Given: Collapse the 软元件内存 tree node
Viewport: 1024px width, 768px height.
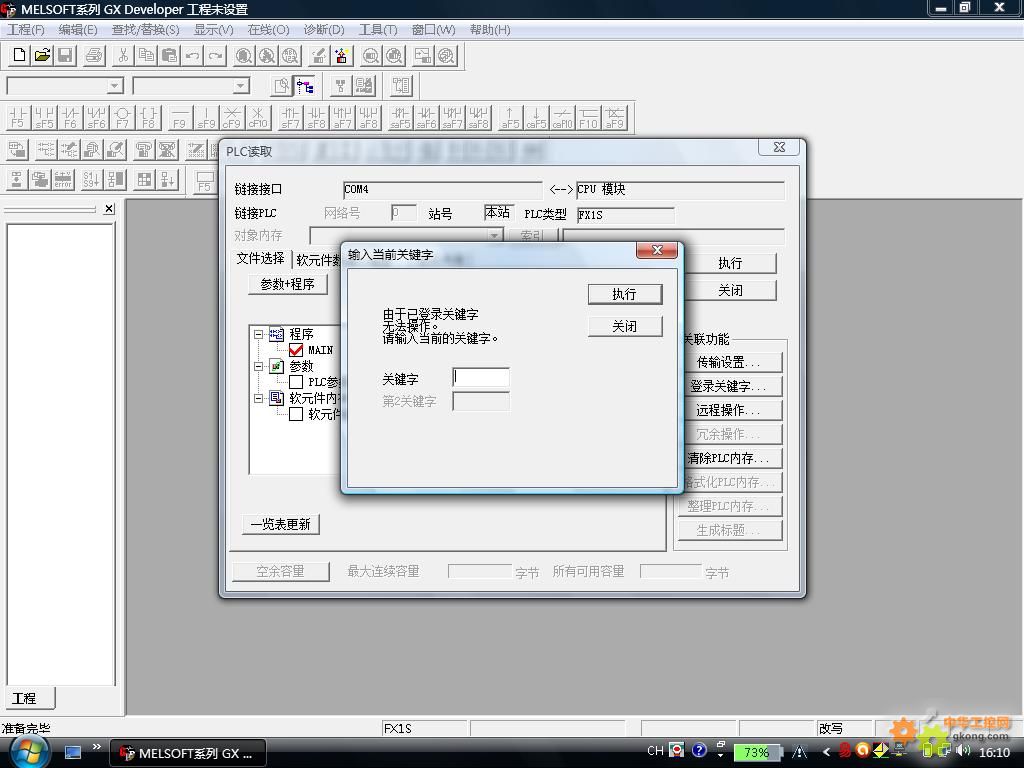Looking at the screenshot, I should (x=259, y=398).
